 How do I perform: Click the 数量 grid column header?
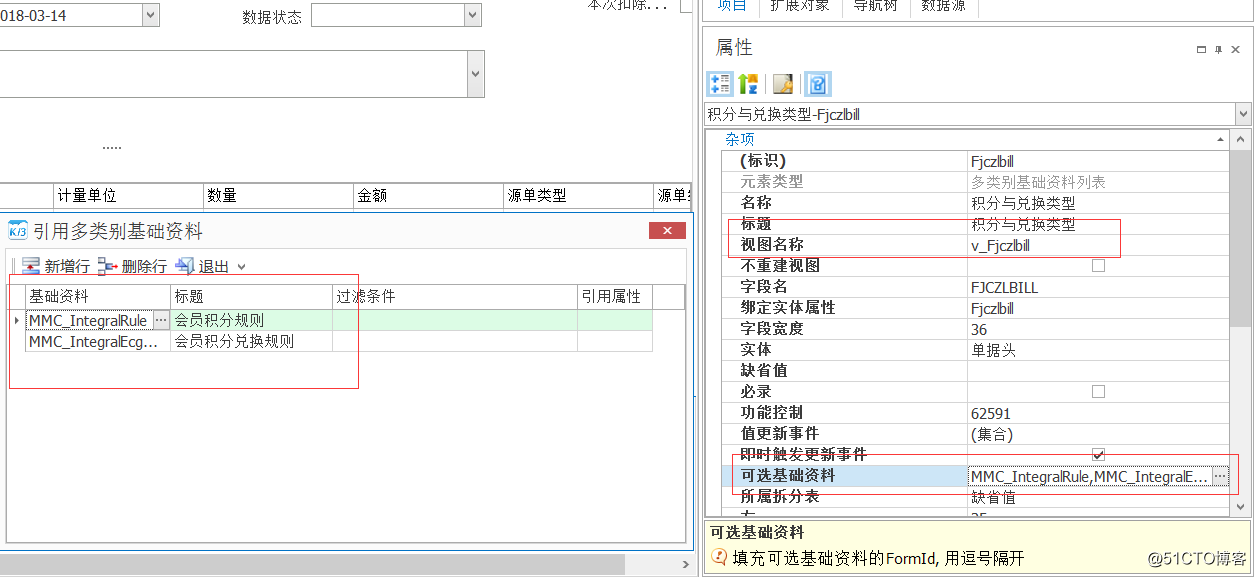(279, 195)
